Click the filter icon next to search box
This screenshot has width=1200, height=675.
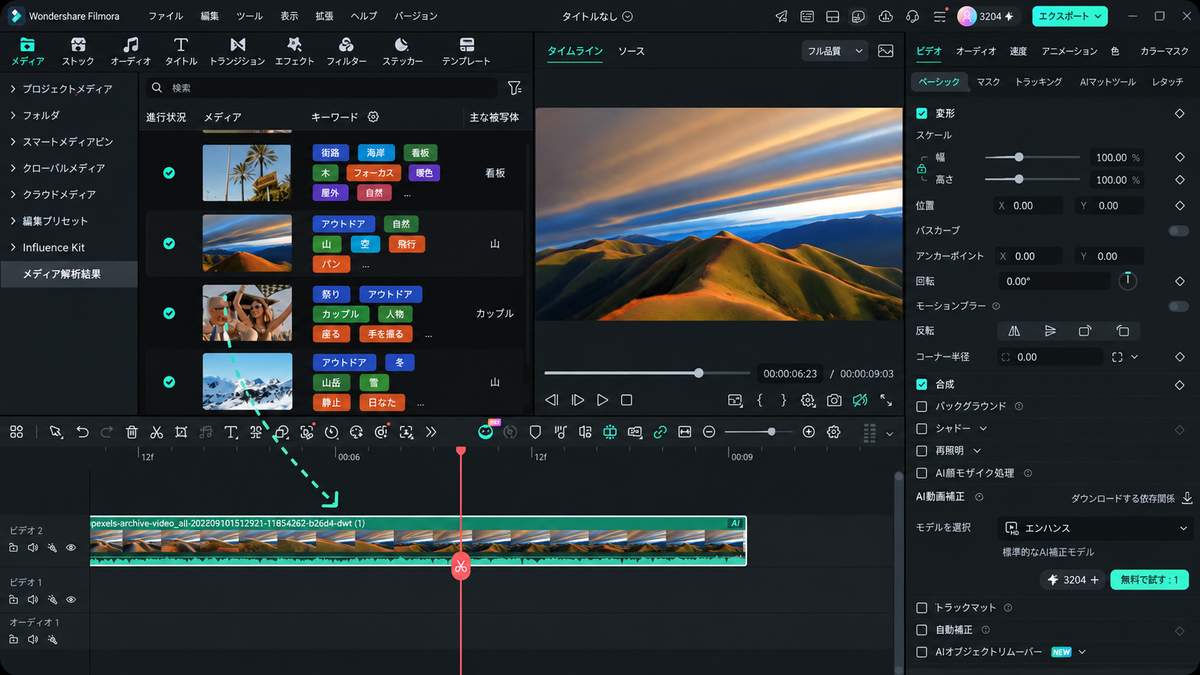pyautogui.click(x=514, y=88)
